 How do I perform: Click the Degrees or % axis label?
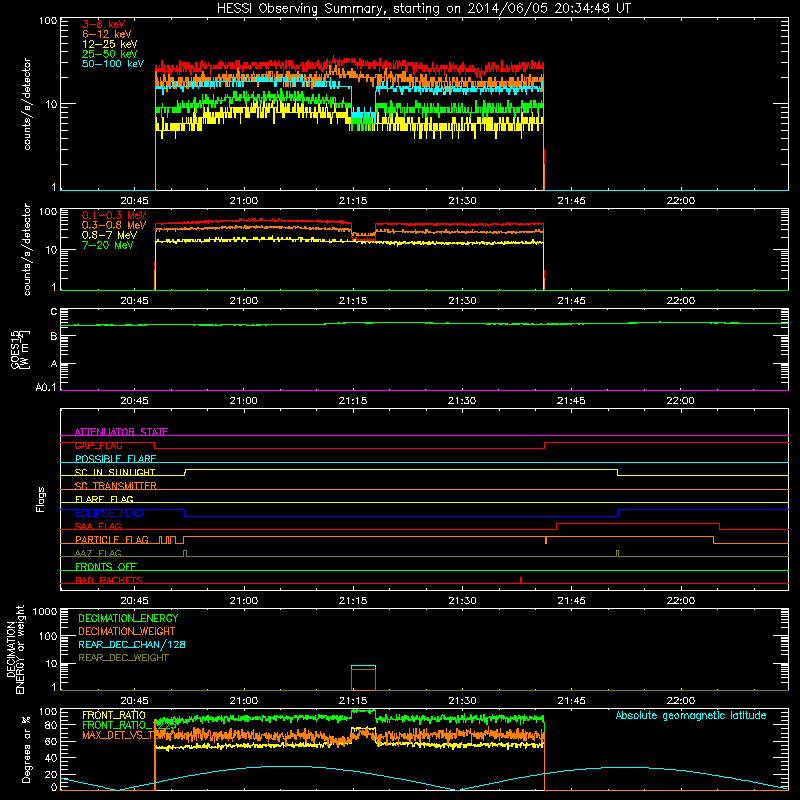pyautogui.click(x=26, y=749)
